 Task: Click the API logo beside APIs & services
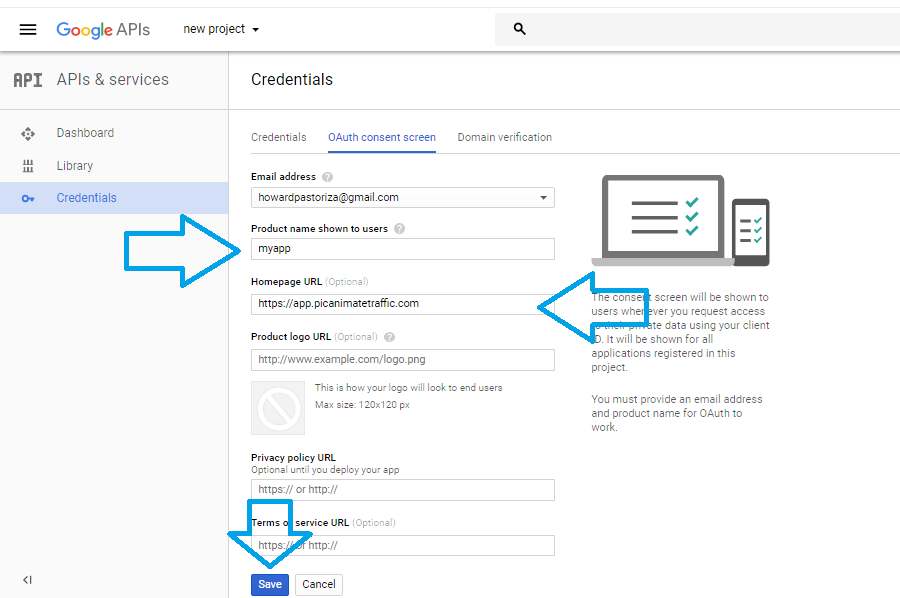28,80
